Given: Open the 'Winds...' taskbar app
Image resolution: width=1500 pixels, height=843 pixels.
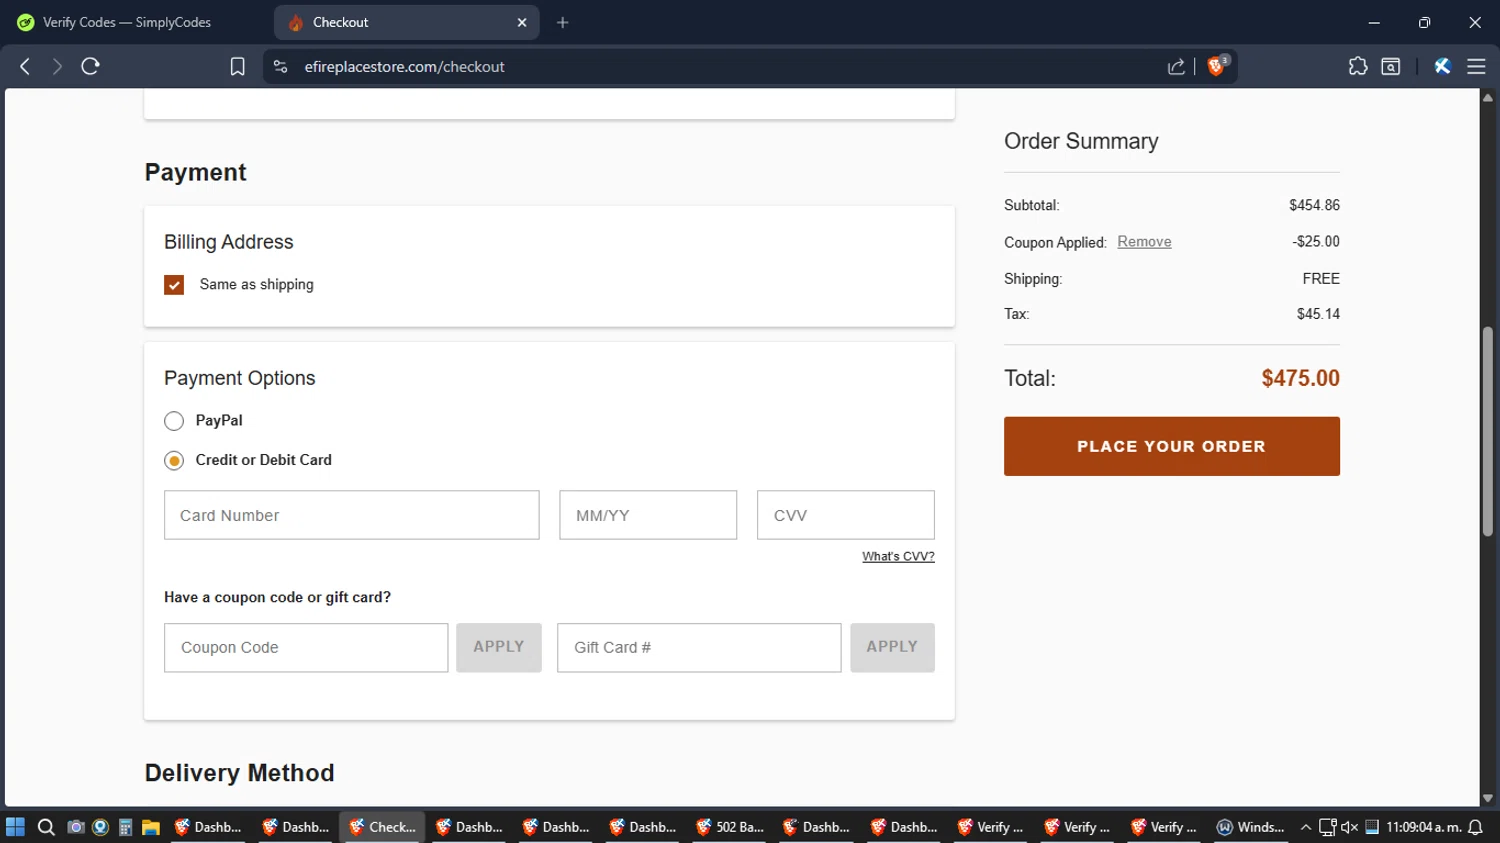Looking at the screenshot, I should [x=1251, y=827].
